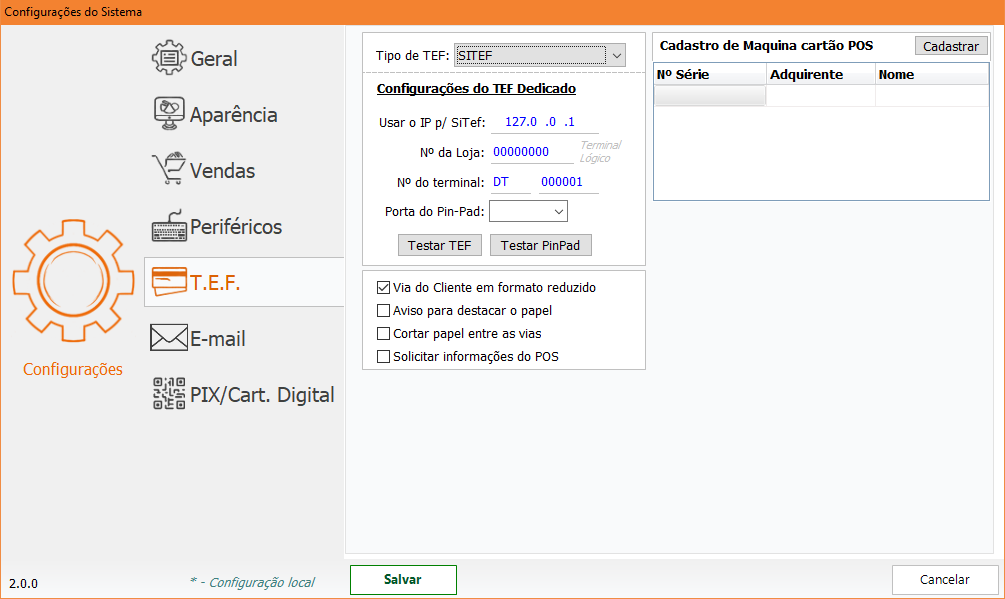Viewport: 1005px width, 599px height.
Task: Go to the Vendas section
Action: (222, 170)
